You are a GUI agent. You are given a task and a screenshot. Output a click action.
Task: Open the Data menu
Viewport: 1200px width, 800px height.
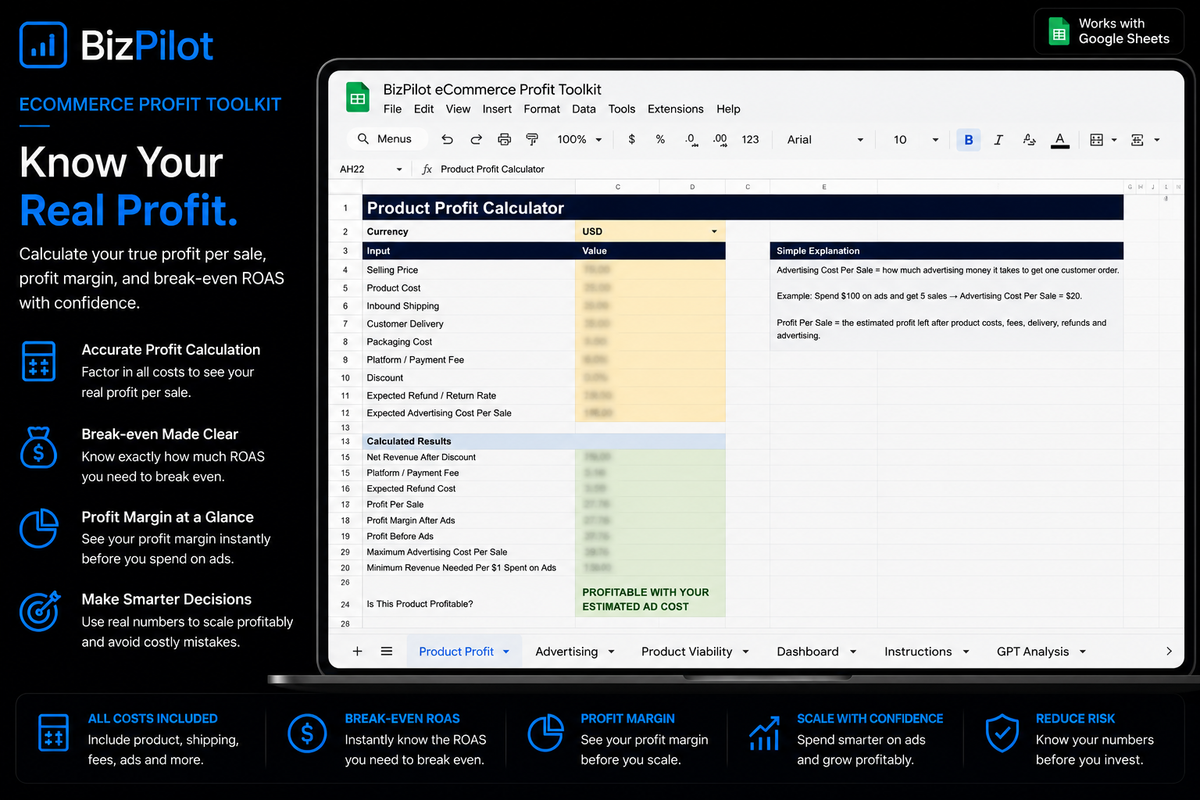[x=584, y=109]
